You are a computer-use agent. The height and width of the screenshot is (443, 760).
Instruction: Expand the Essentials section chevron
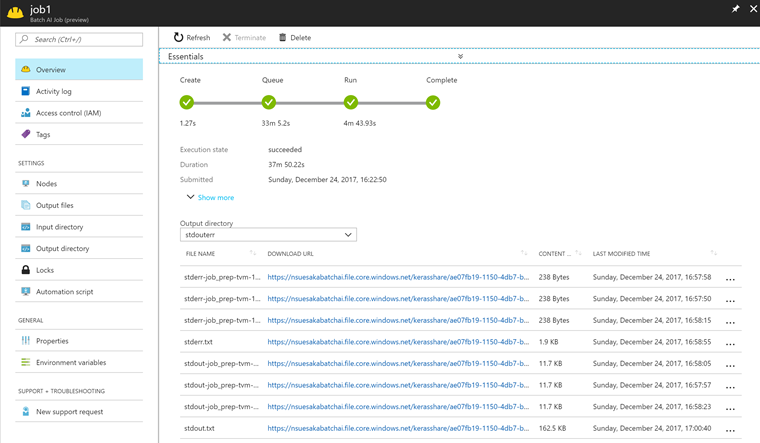pos(460,56)
